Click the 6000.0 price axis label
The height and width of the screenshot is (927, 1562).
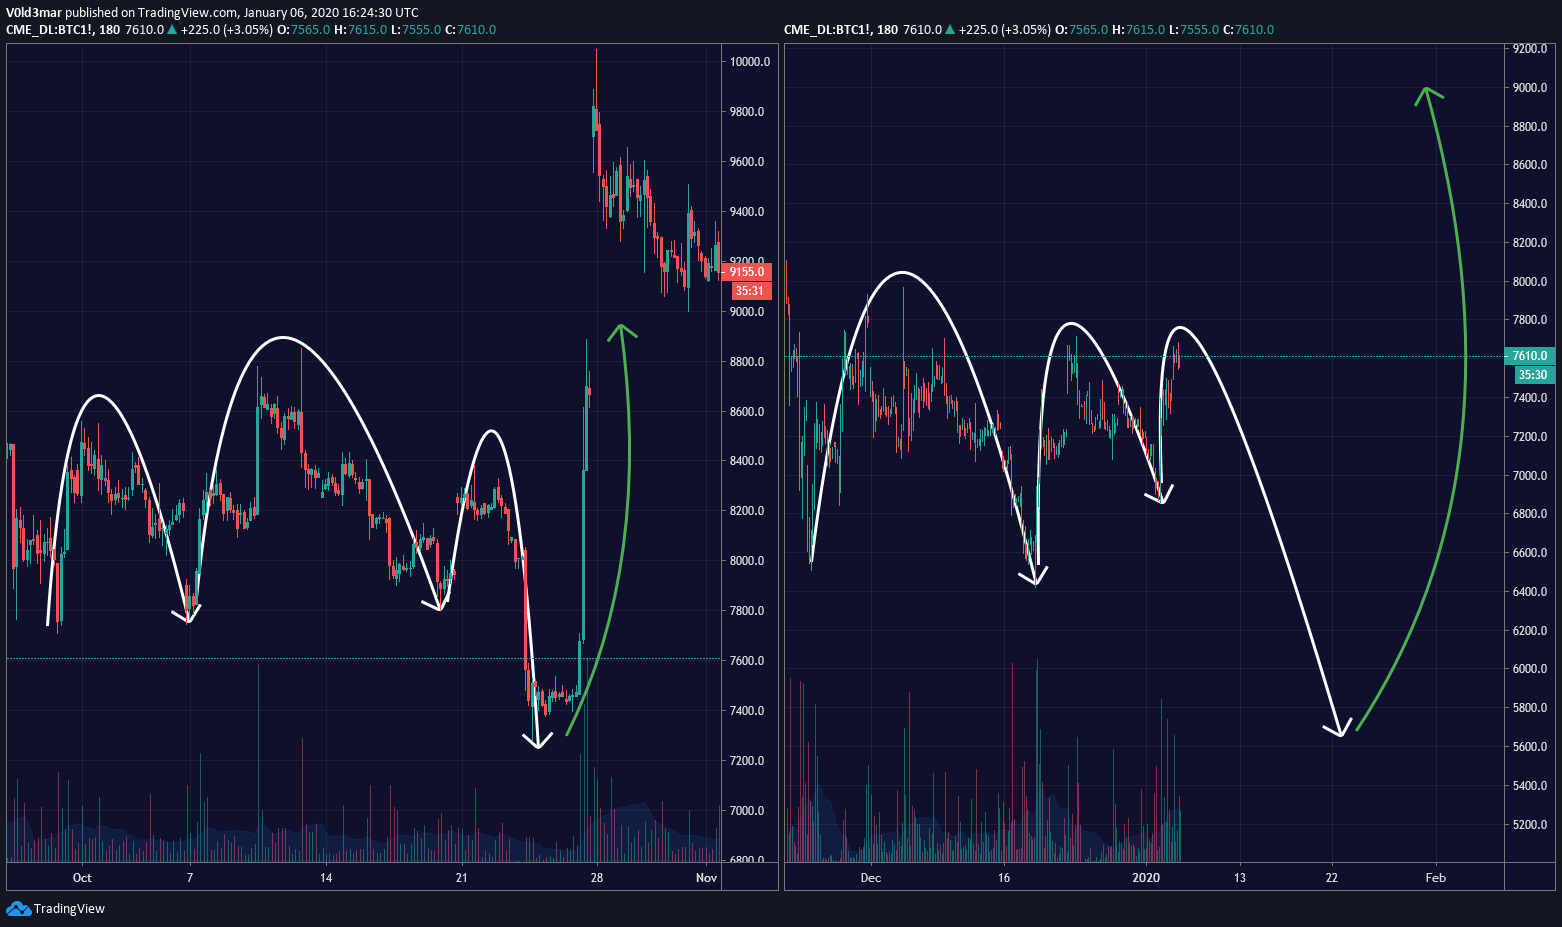pyautogui.click(x=1530, y=669)
